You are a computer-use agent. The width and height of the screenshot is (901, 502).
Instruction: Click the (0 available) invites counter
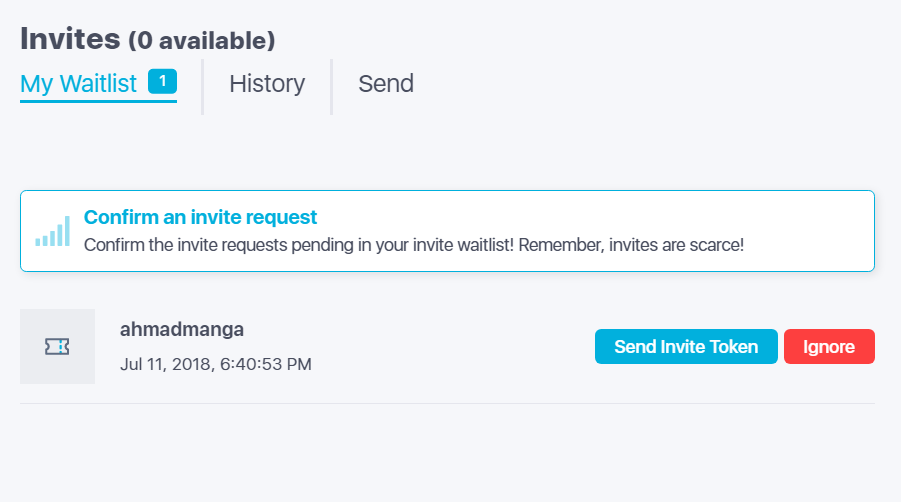click(202, 41)
